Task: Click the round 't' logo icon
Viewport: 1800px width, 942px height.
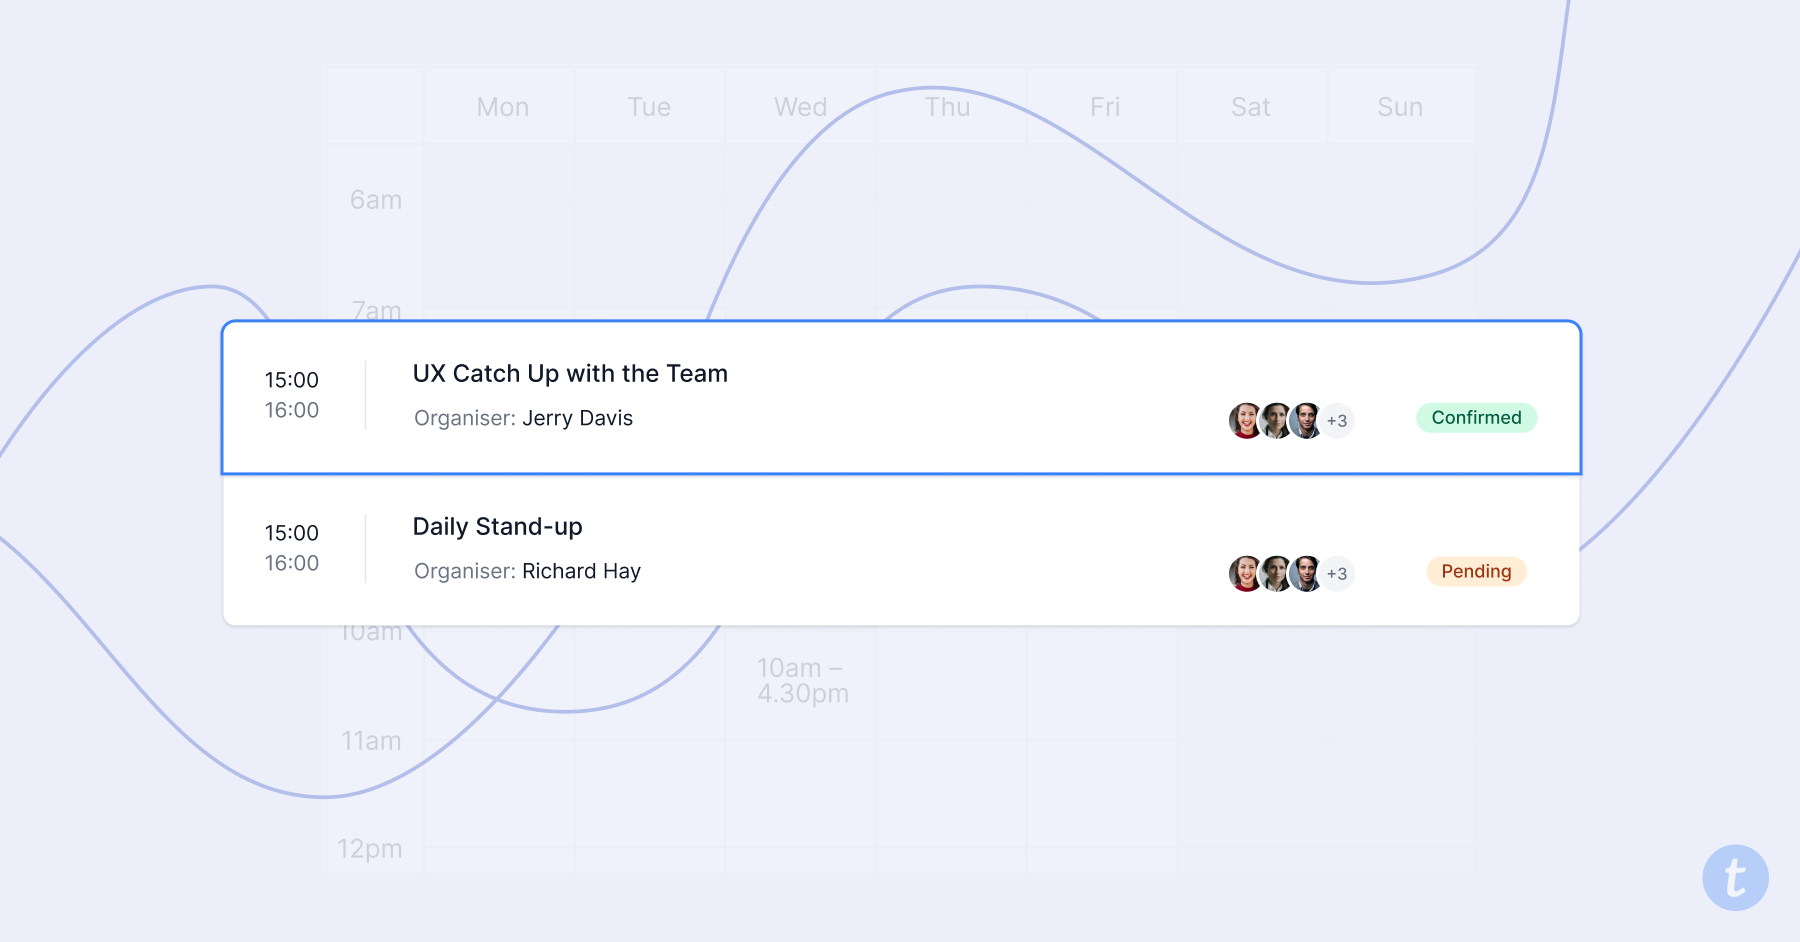Action: point(1735,878)
